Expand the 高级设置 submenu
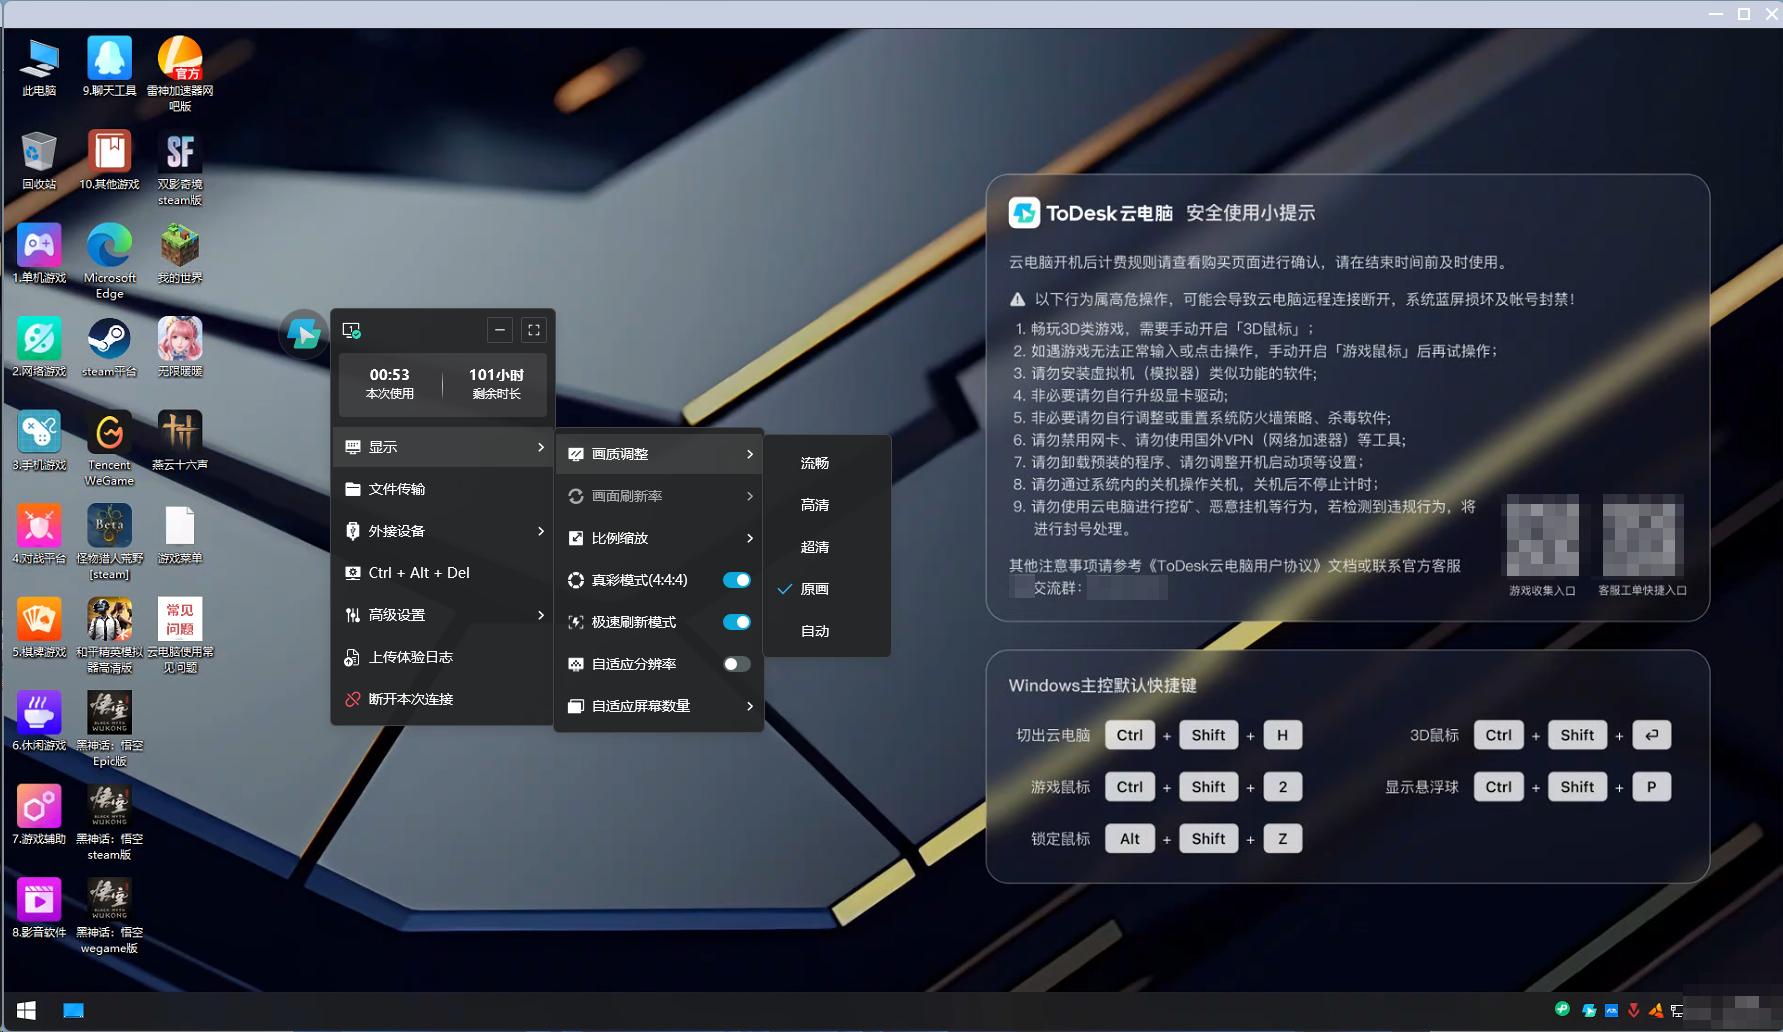1783x1032 pixels. (443, 615)
